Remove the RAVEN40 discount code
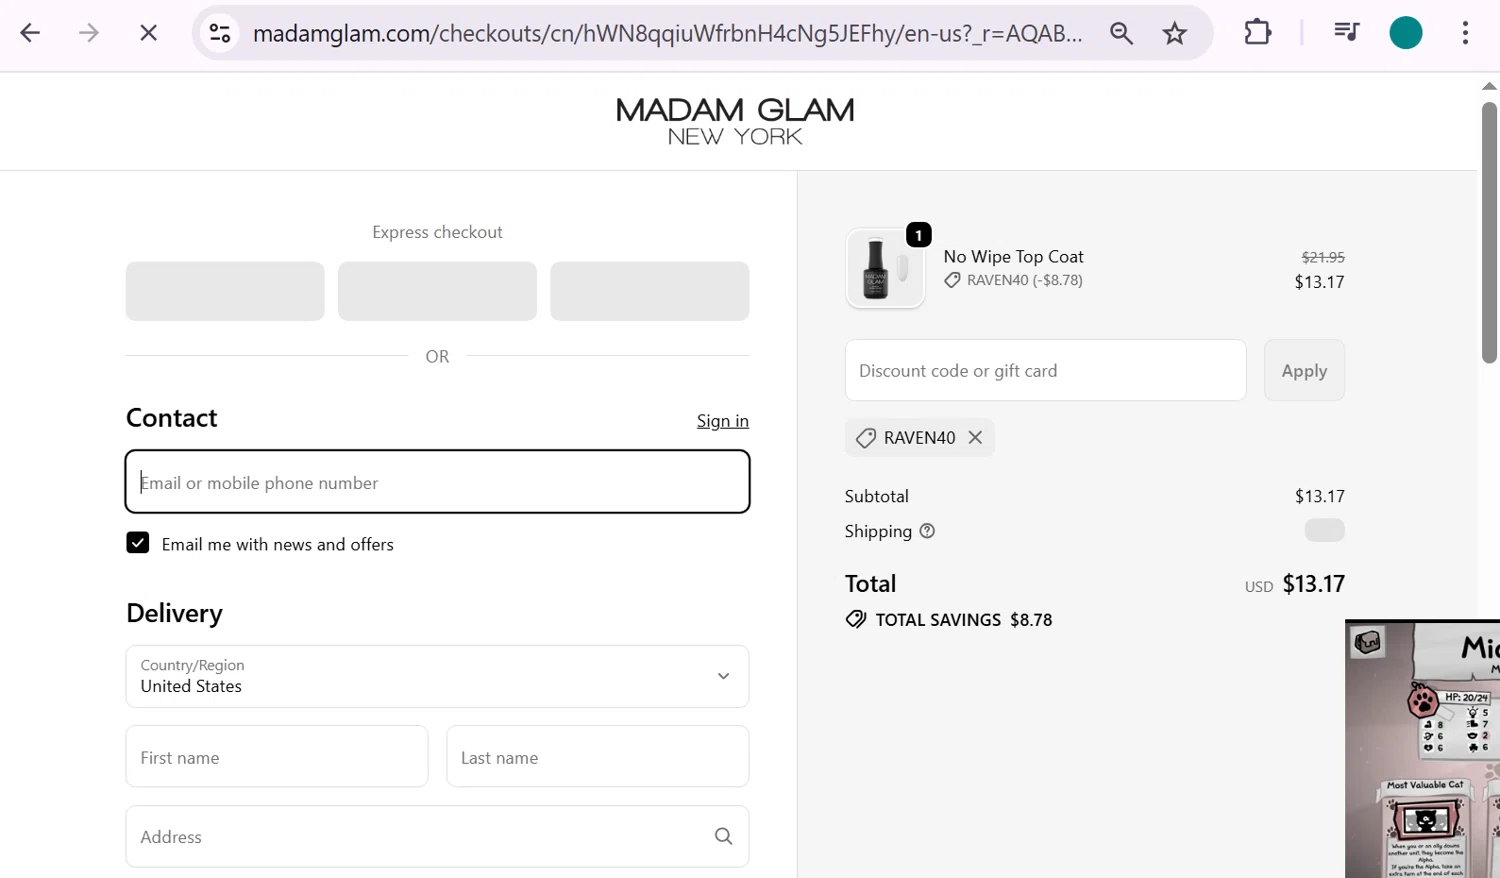Viewport: 1500px width, 878px height. coord(975,437)
